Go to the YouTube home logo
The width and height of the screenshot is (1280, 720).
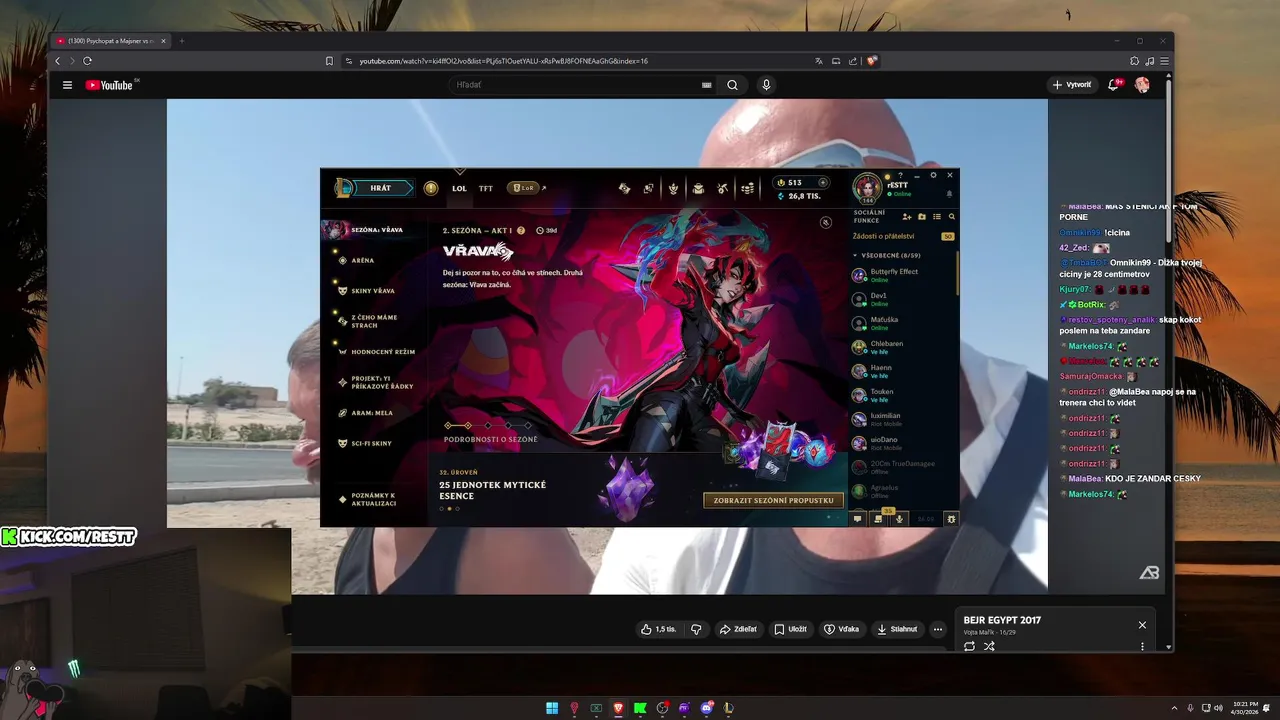pyautogui.click(x=109, y=85)
